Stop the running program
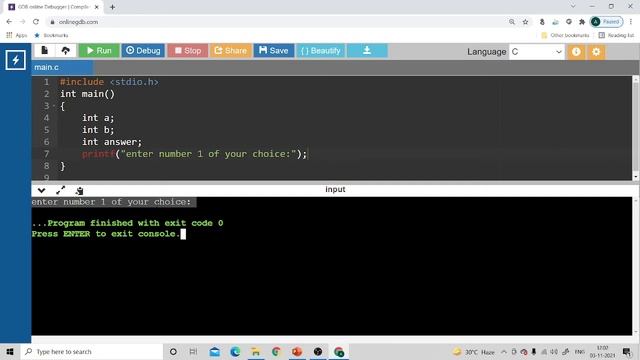Viewport: 640px width, 360px height. [x=187, y=51]
